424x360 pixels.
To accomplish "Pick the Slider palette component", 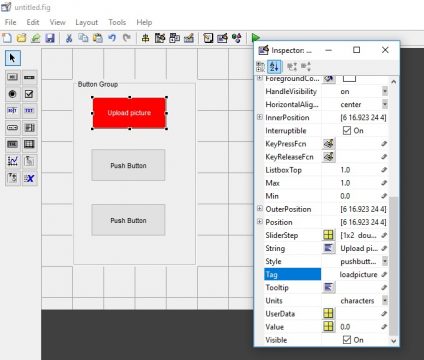I will [x=29, y=77].
